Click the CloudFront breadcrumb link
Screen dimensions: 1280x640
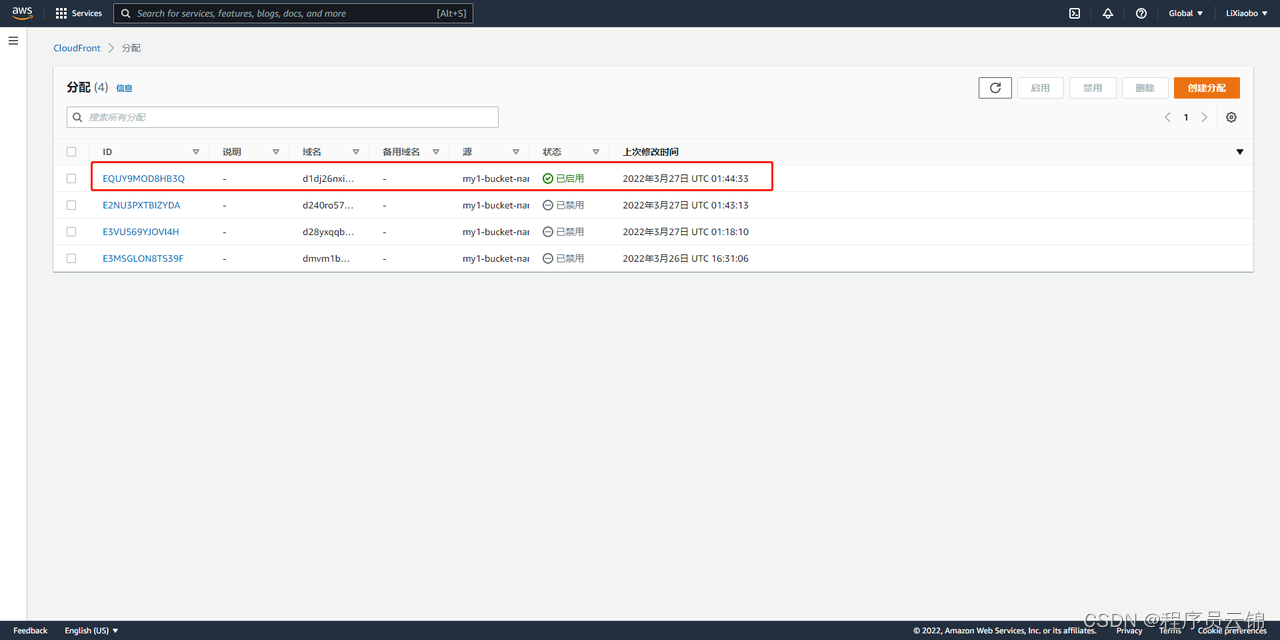[77, 48]
